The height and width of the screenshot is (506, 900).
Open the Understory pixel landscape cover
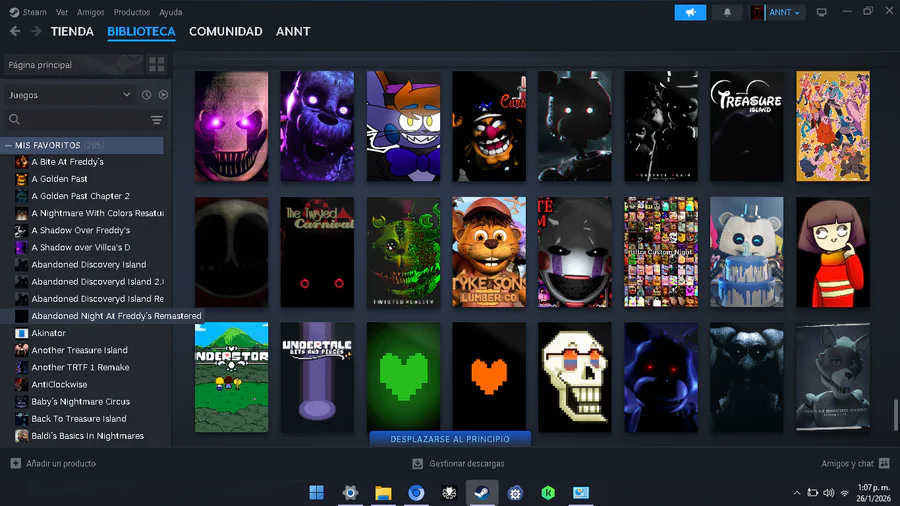[231, 377]
